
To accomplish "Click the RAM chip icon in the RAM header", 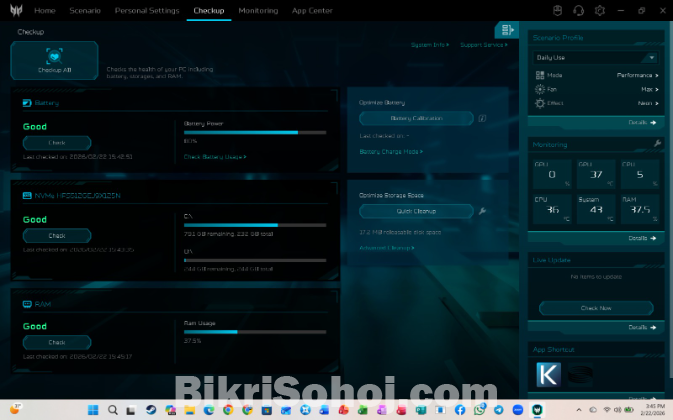I will (x=27, y=304).
